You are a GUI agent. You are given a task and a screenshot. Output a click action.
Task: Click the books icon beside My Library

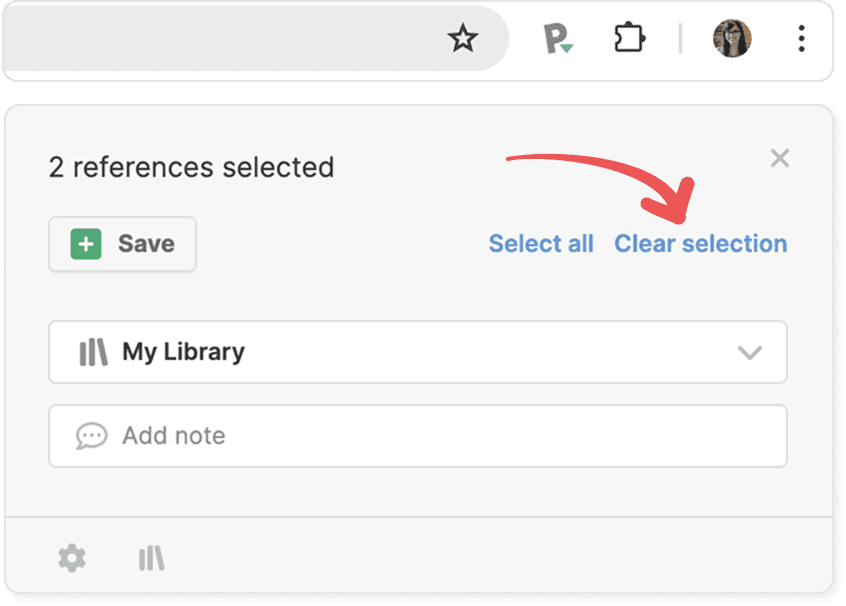pyautogui.click(x=93, y=352)
